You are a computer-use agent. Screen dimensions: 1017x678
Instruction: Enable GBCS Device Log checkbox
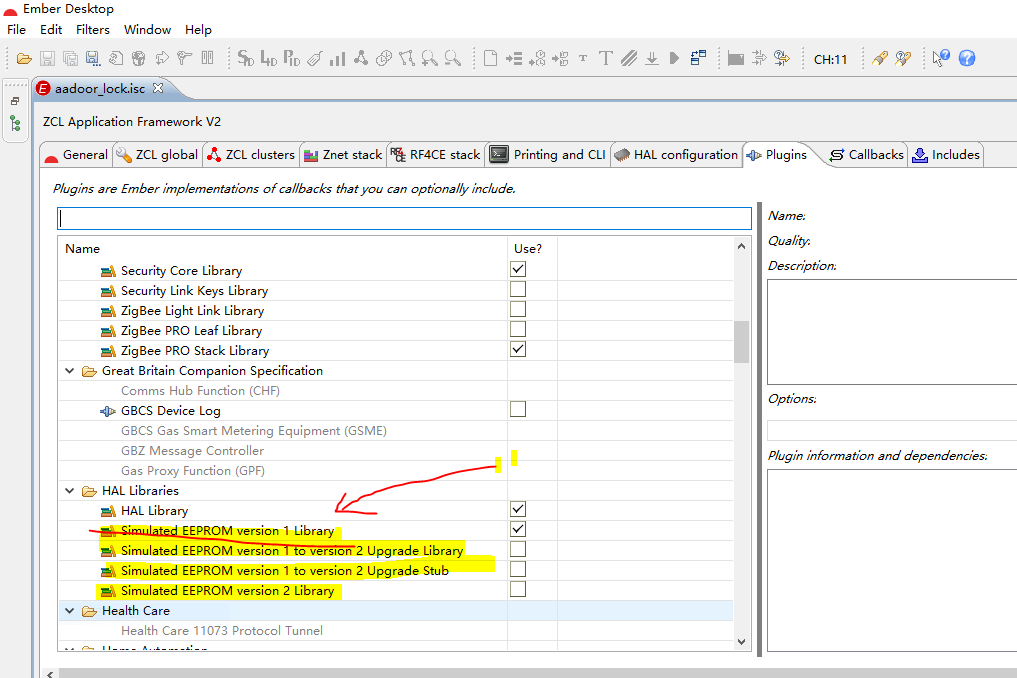click(x=518, y=409)
